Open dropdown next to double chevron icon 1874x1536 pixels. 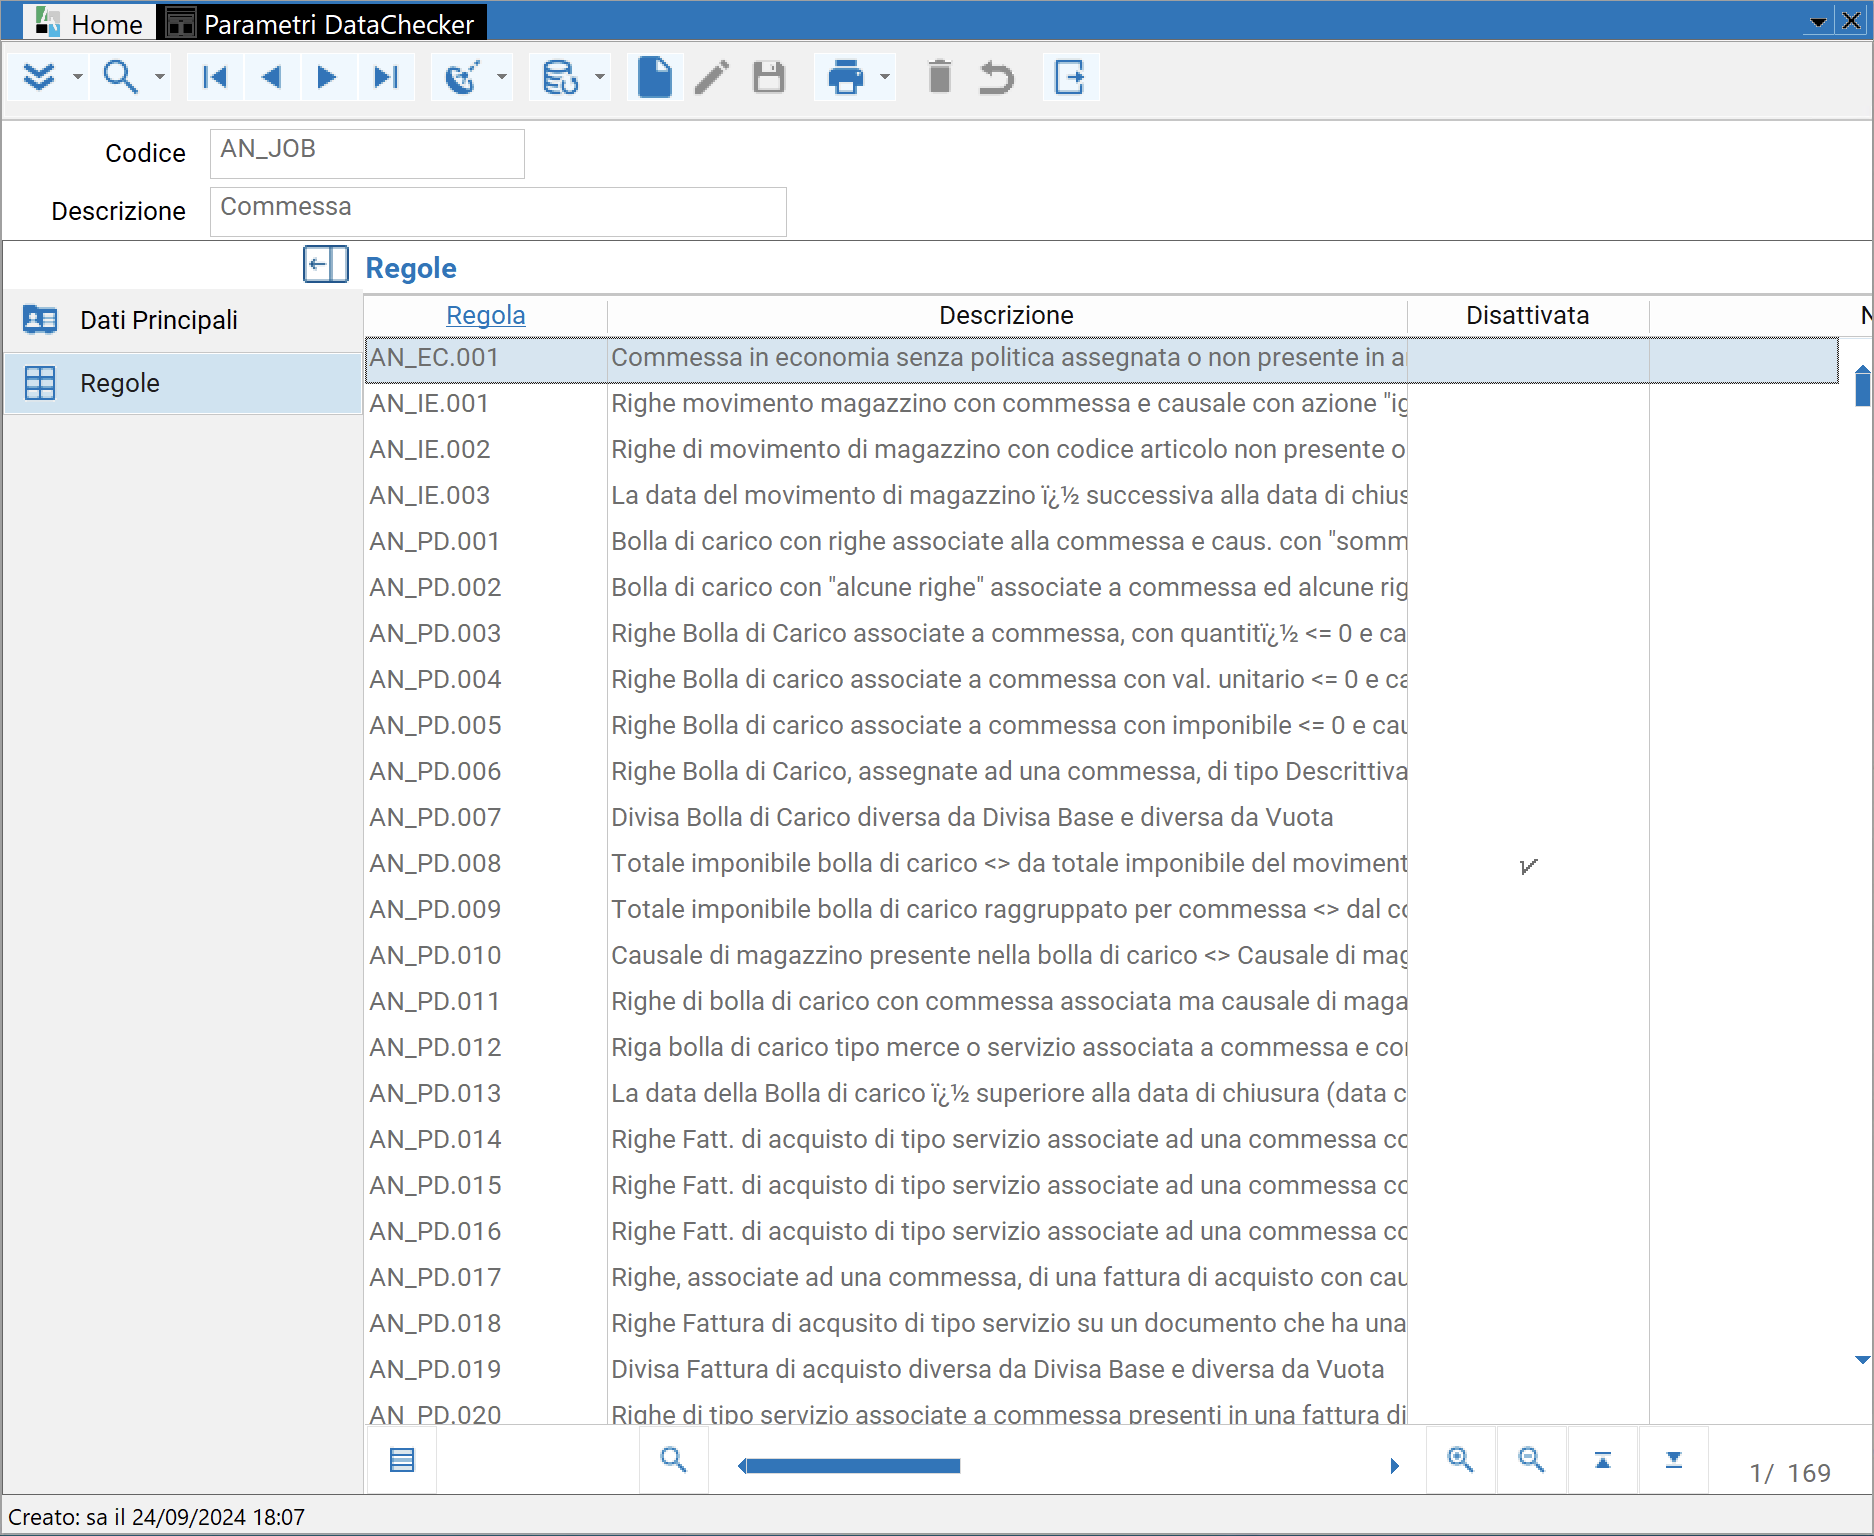click(77, 77)
